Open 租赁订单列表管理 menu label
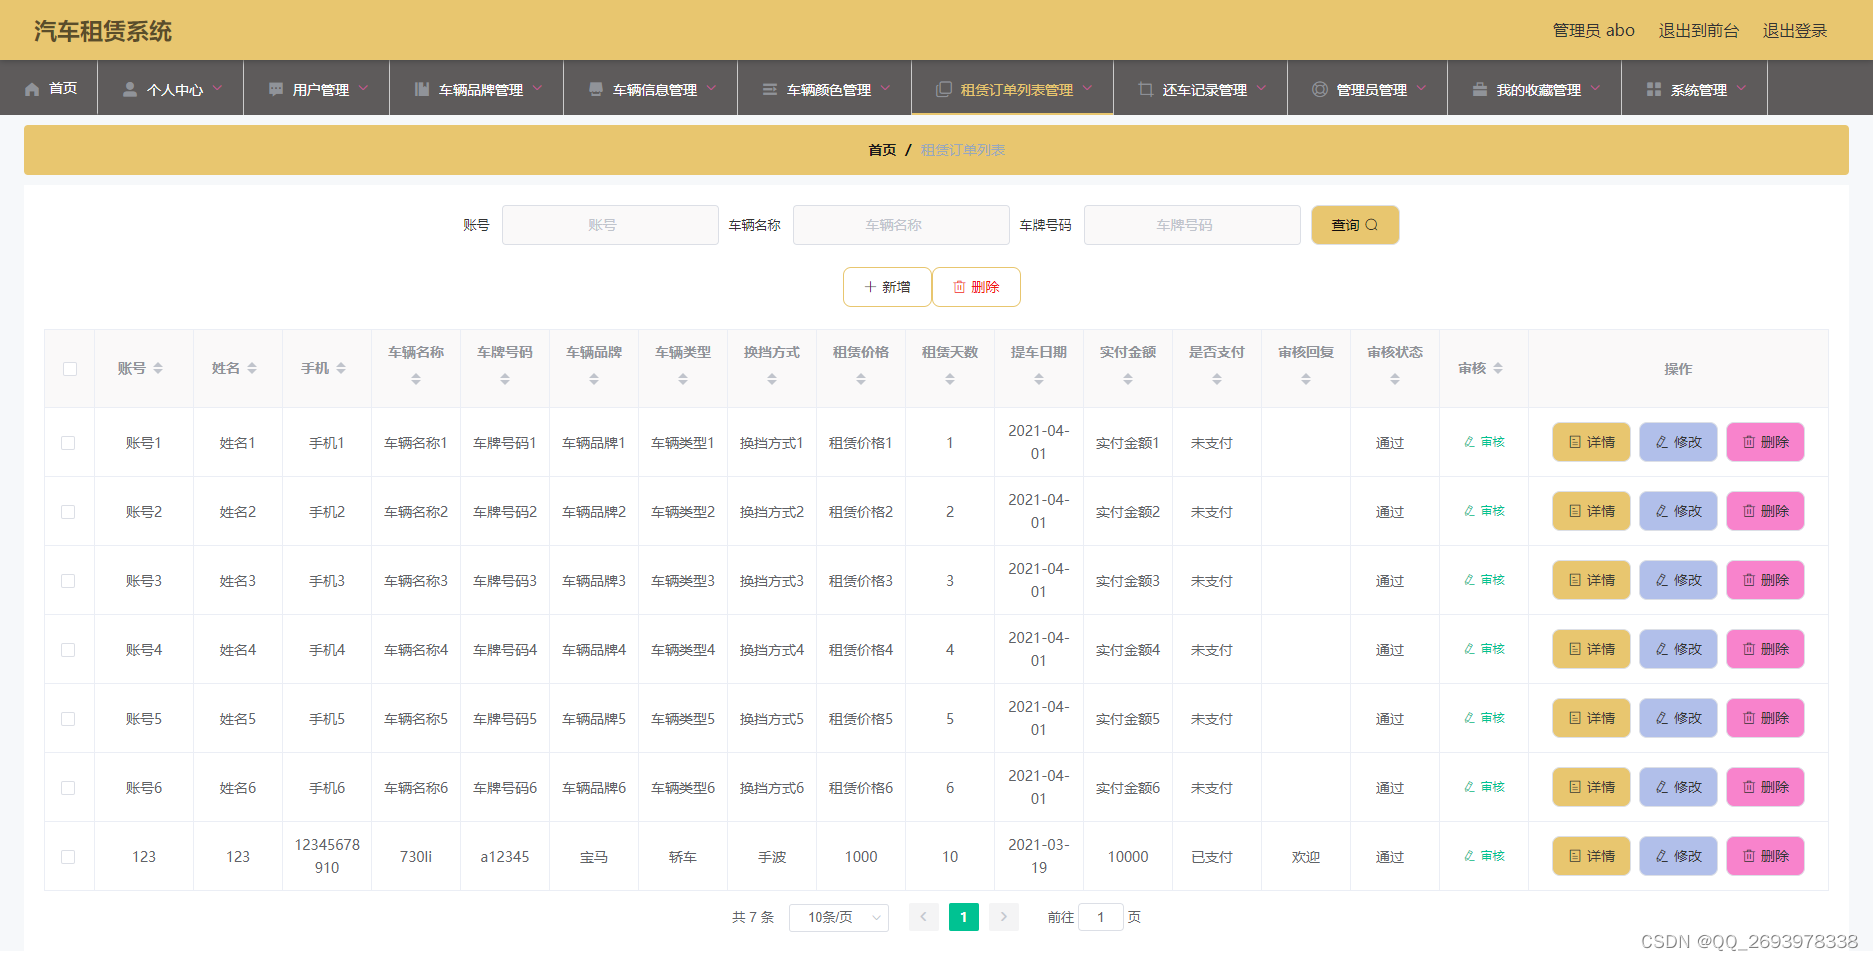Screen dimensions: 1873x961 pyautogui.click(x=1017, y=90)
